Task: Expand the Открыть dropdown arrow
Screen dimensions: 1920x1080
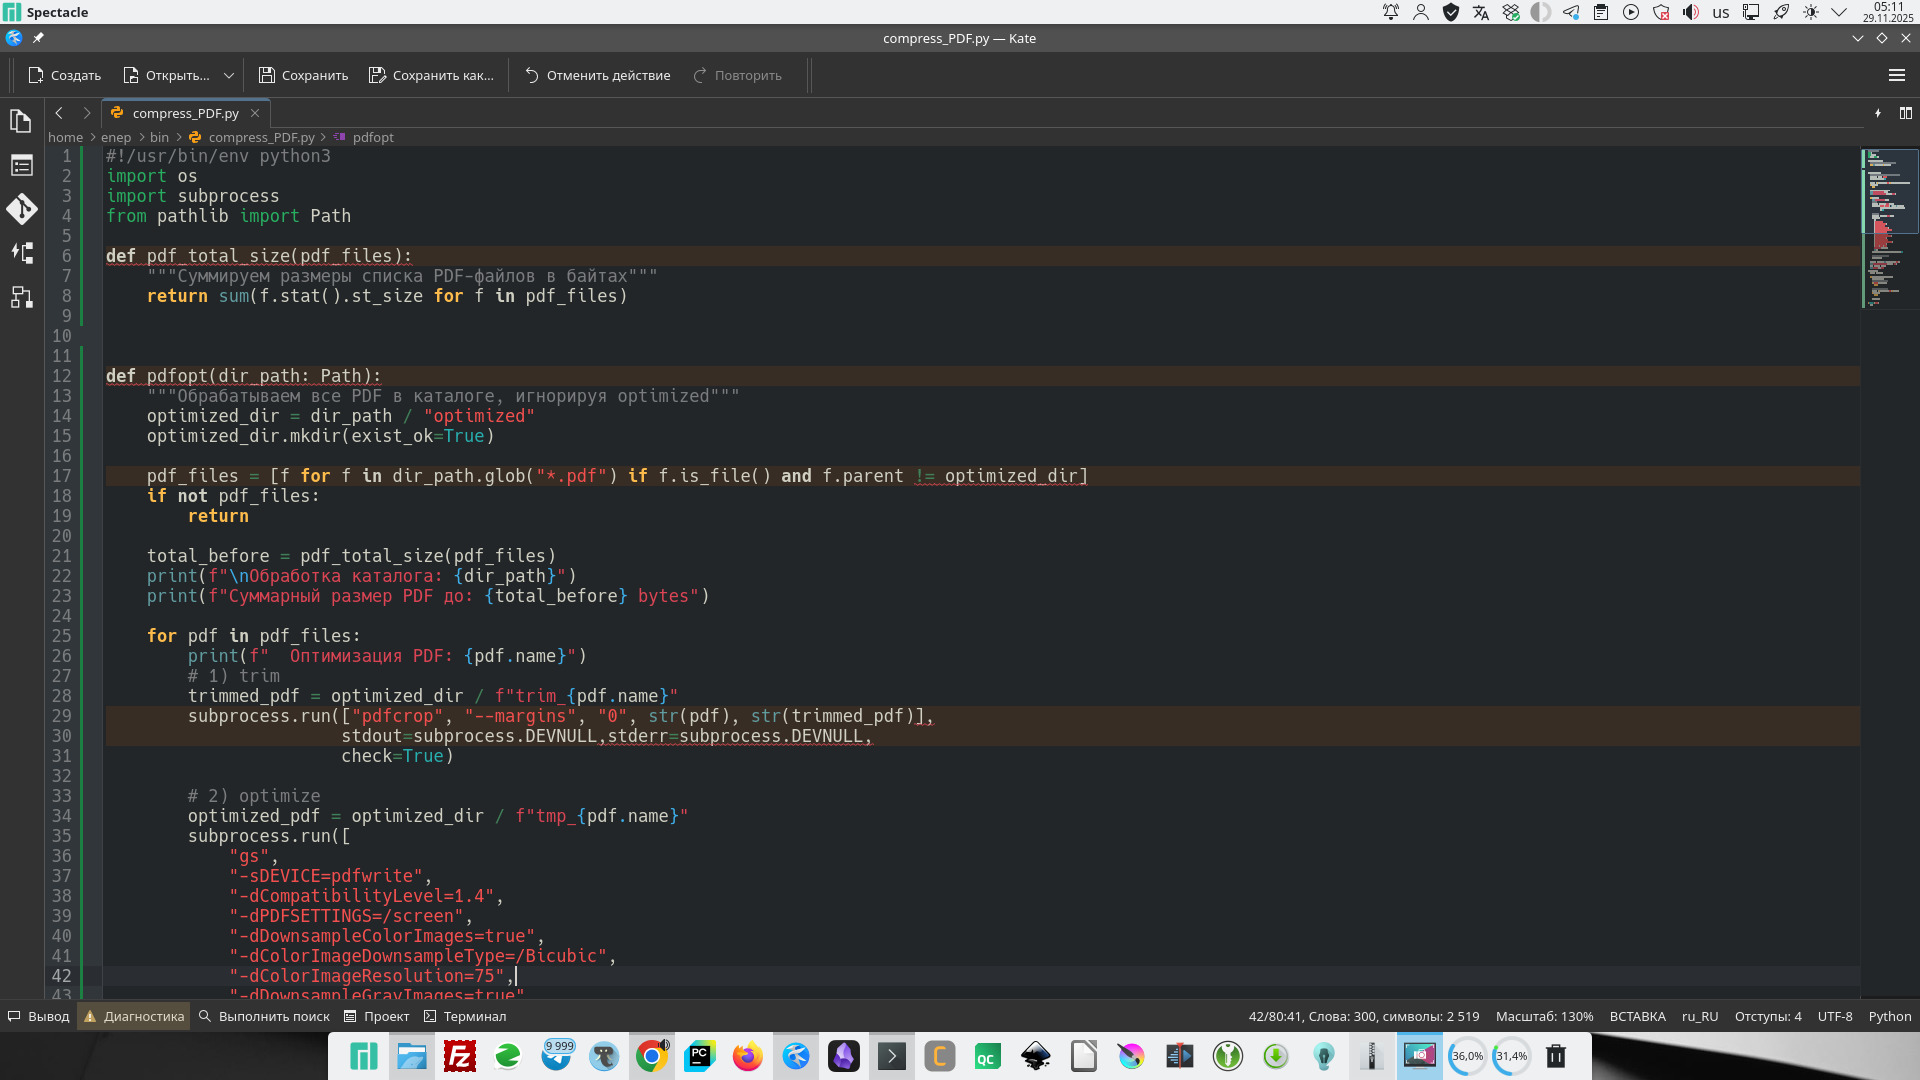Action: click(229, 75)
